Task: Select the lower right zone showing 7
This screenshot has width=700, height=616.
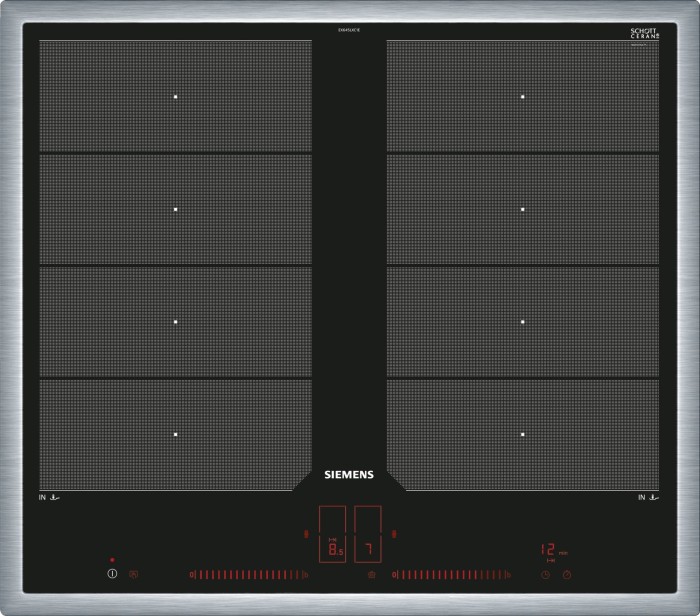Action: [x=368, y=549]
